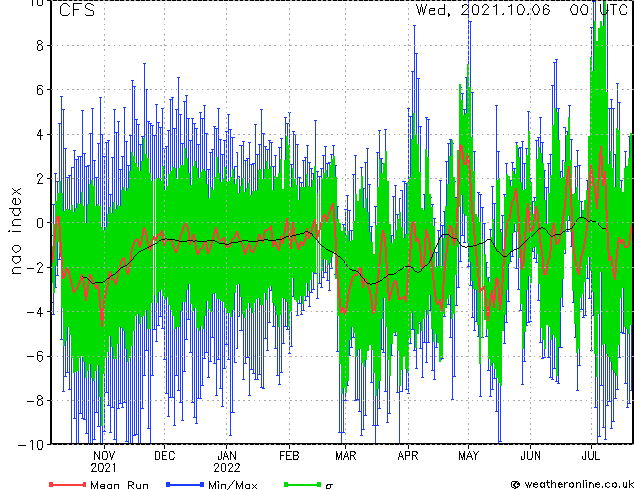Click the green sigma legend line
Viewport: 634px width, 490px height.
tap(302, 484)
